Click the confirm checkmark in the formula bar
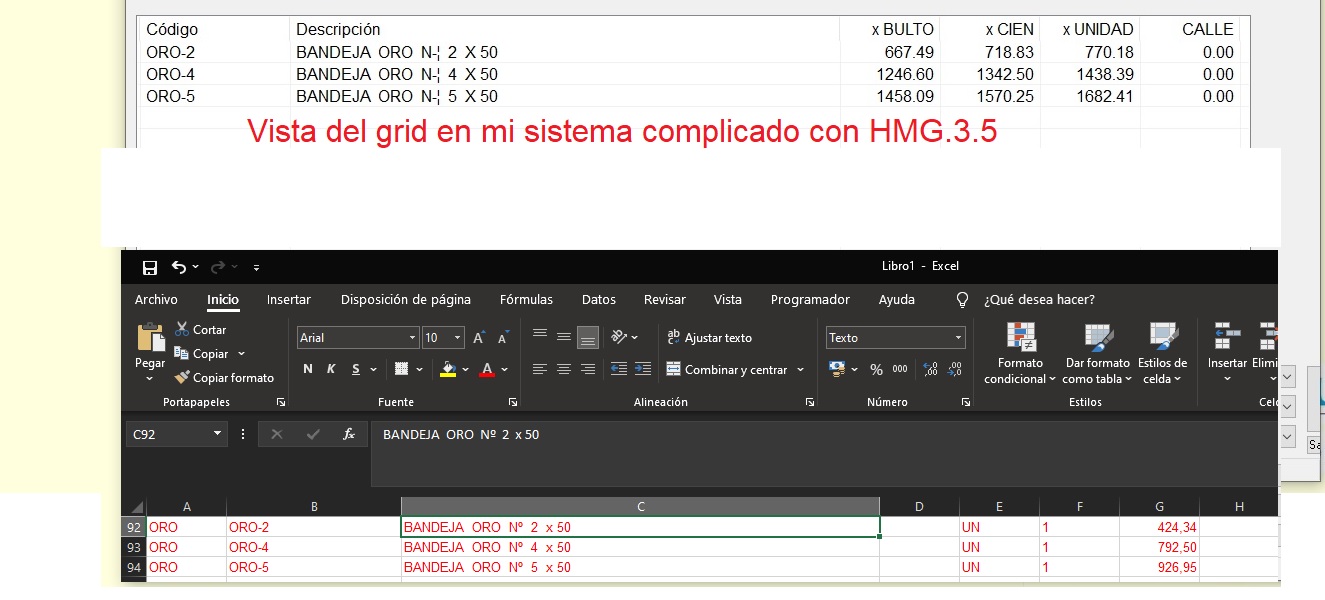 [x=313, y=434]
